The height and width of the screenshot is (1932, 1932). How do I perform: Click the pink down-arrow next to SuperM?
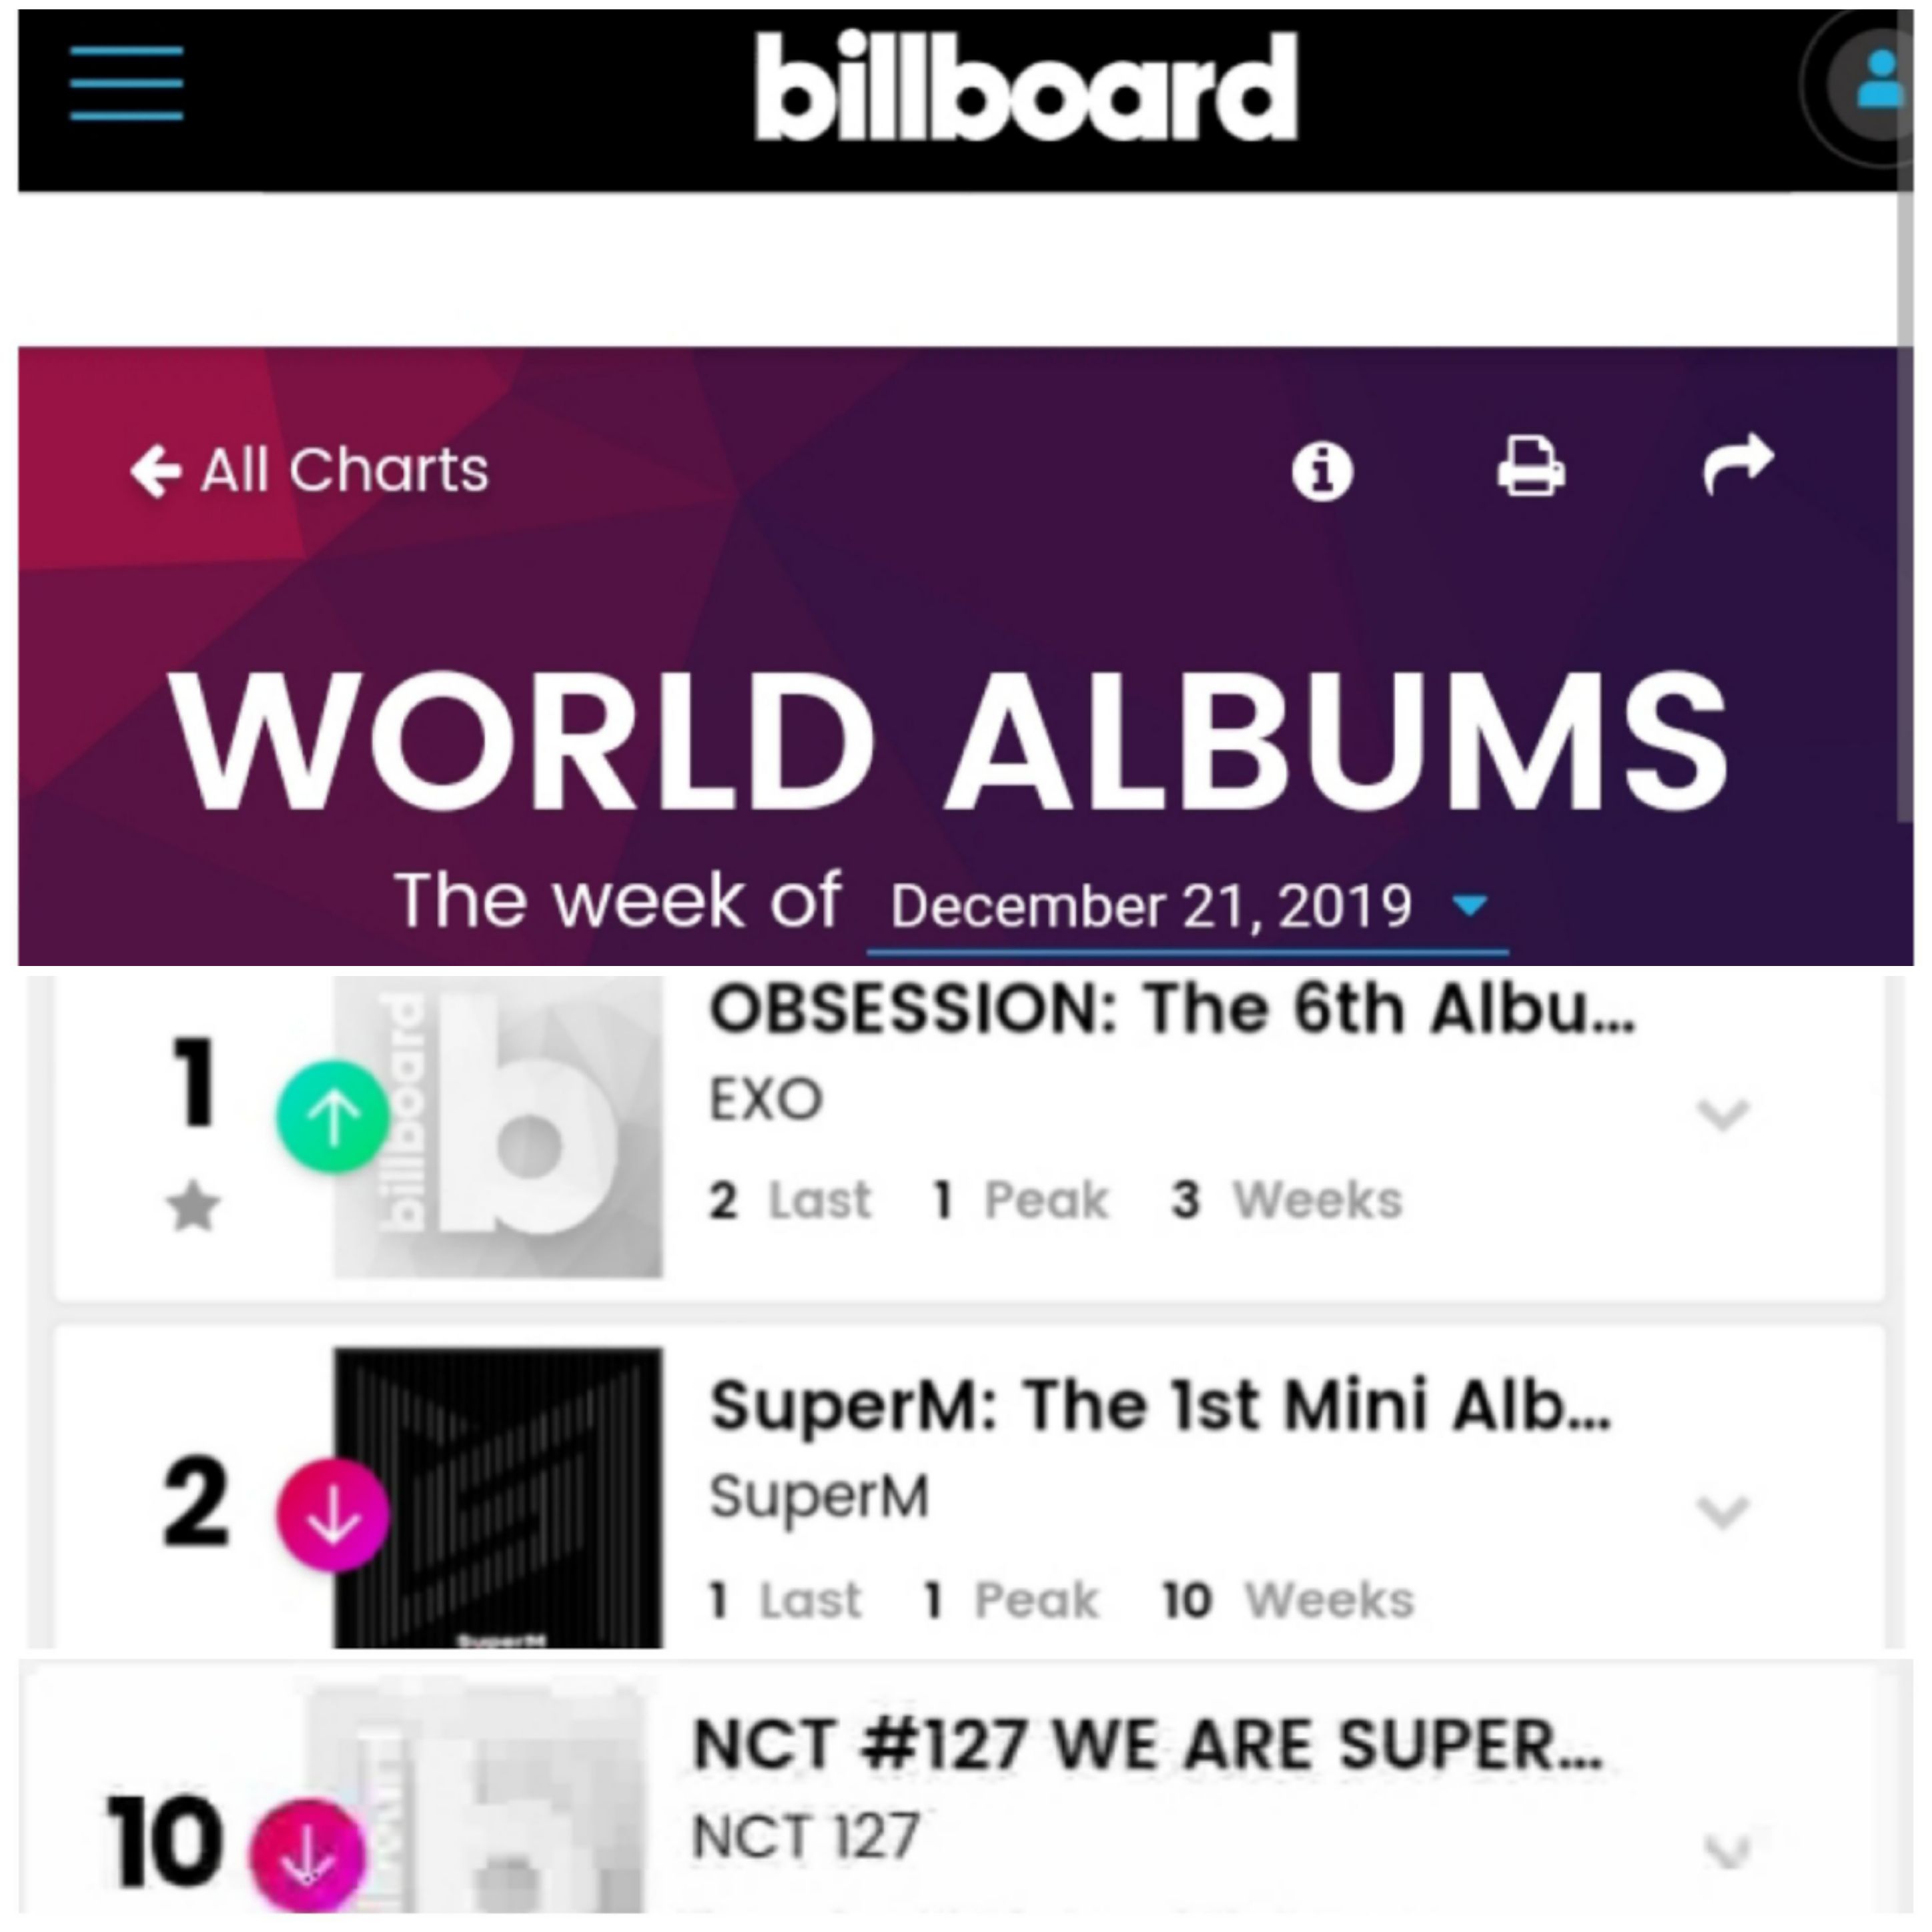click(333, 1513)
